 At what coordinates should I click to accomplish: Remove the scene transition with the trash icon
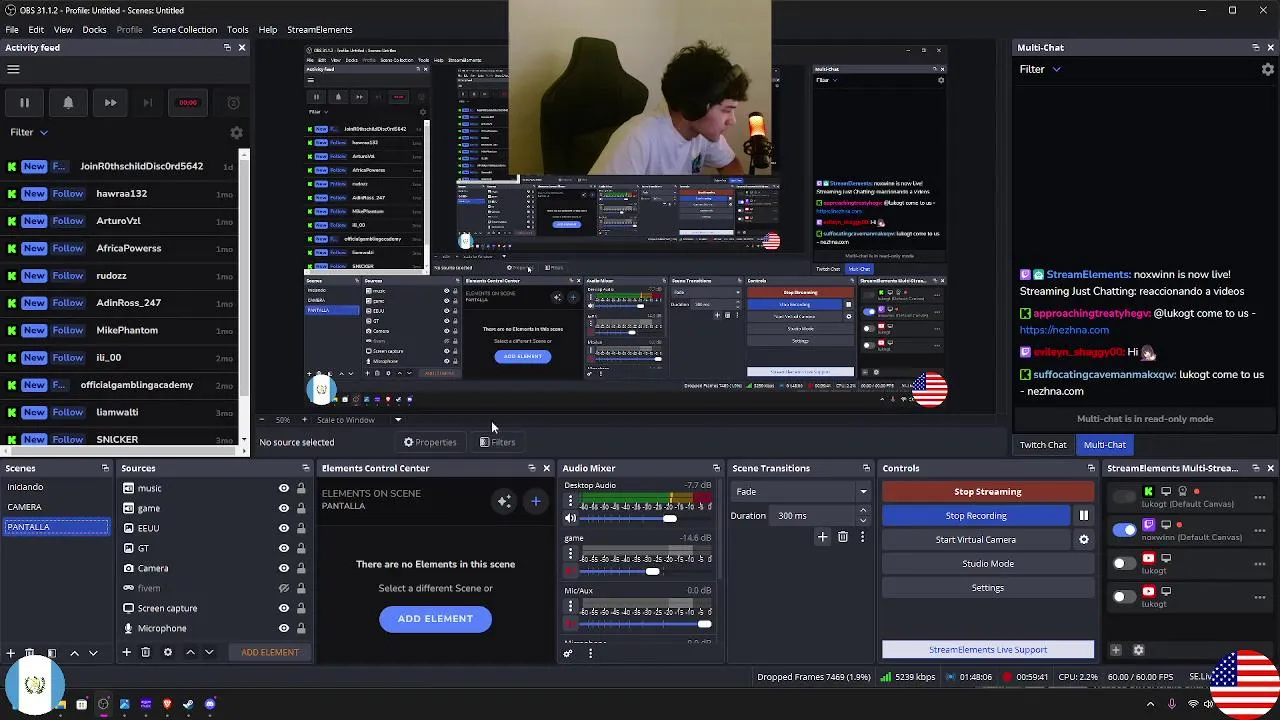(843, 537)
